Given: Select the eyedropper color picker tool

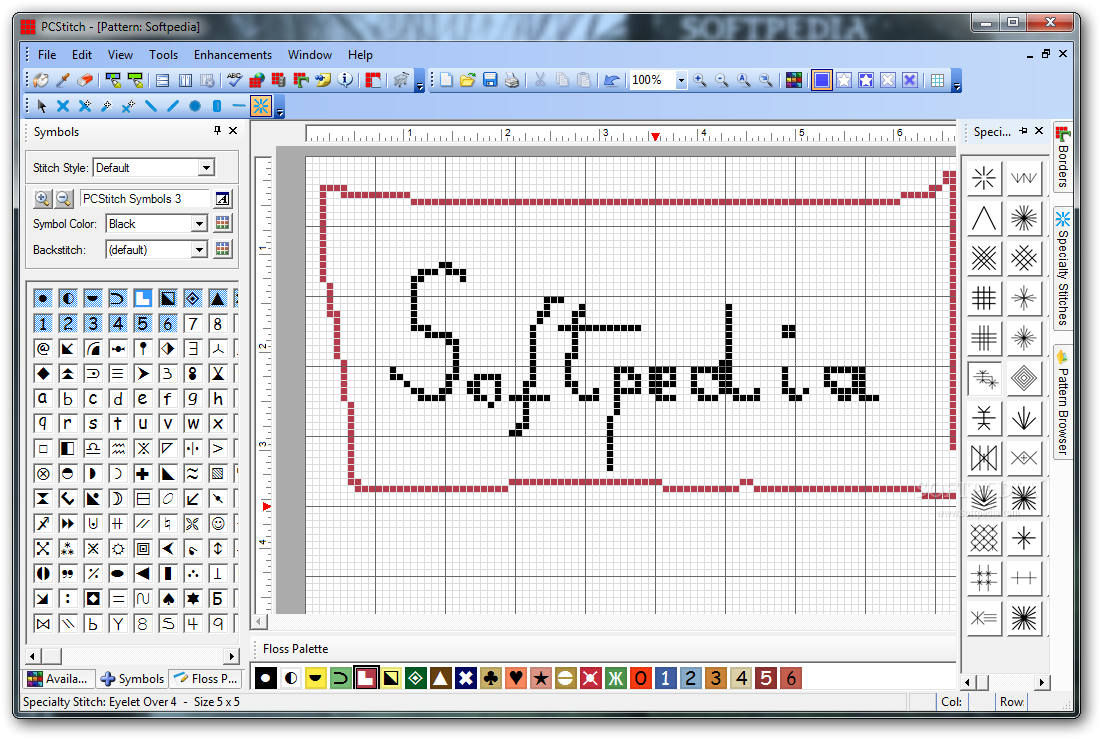Looking at the screenshot, I should click(x=63, y=80).
